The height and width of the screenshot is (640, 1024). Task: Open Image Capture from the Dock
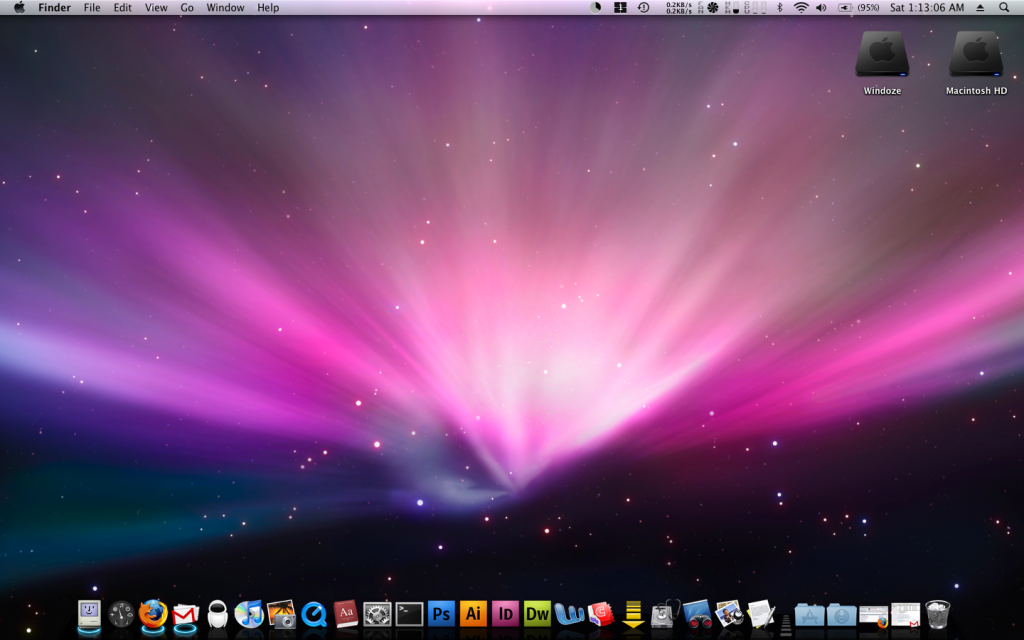(281, 615)
